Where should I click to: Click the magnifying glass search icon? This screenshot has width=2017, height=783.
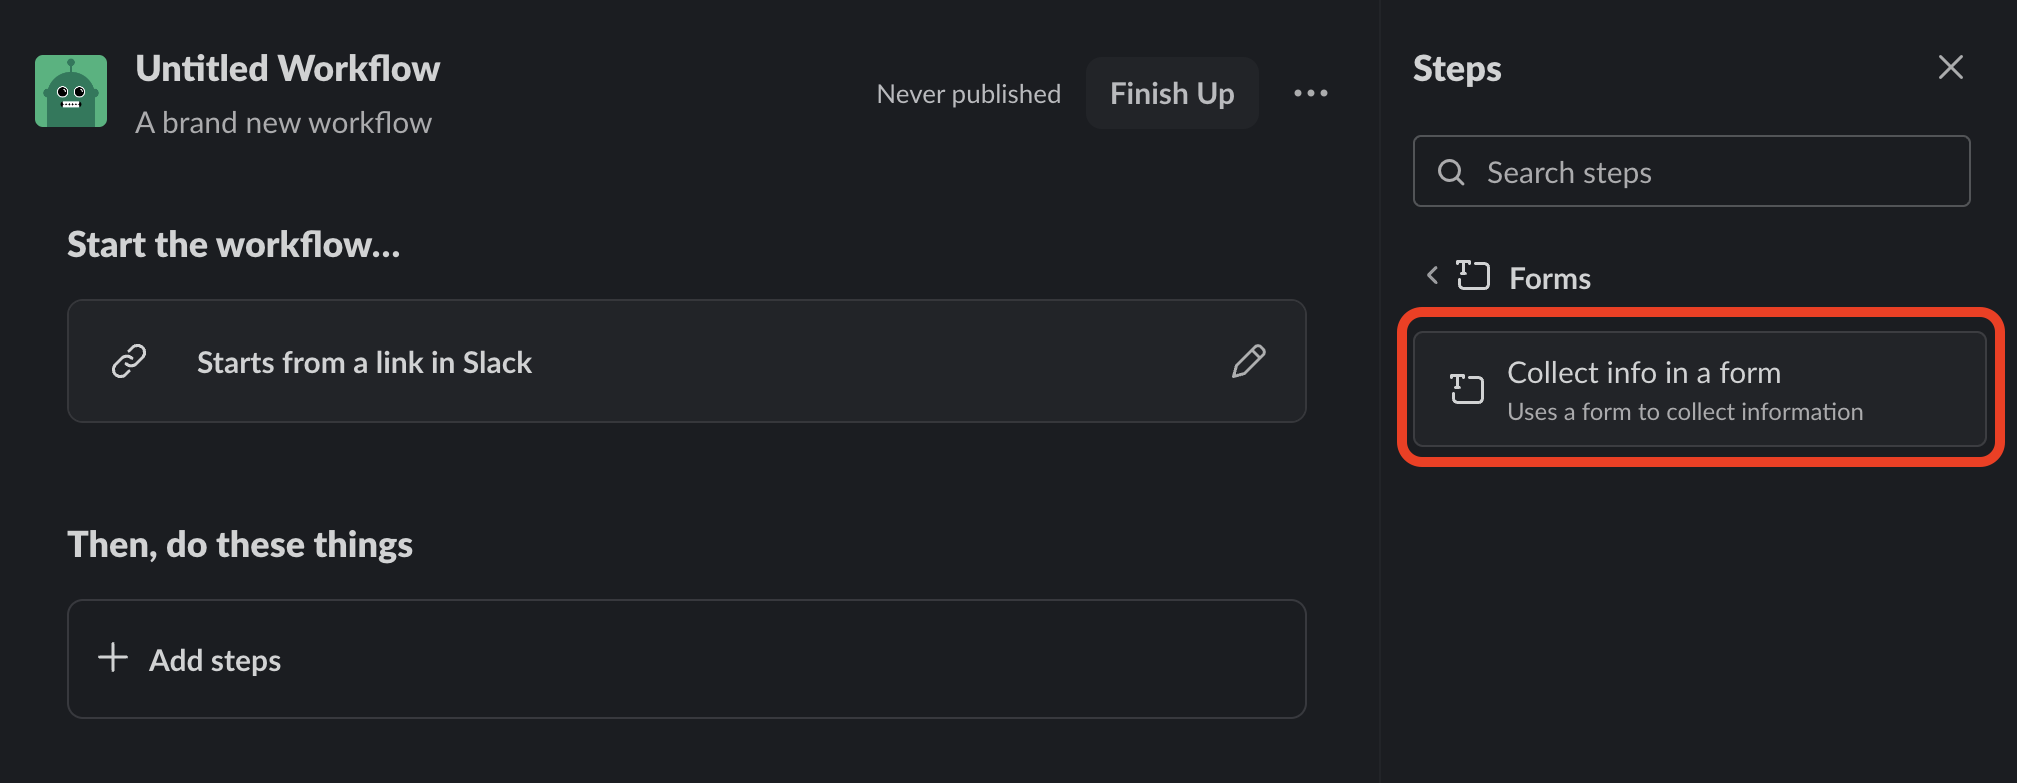[x=1451, y=173]
